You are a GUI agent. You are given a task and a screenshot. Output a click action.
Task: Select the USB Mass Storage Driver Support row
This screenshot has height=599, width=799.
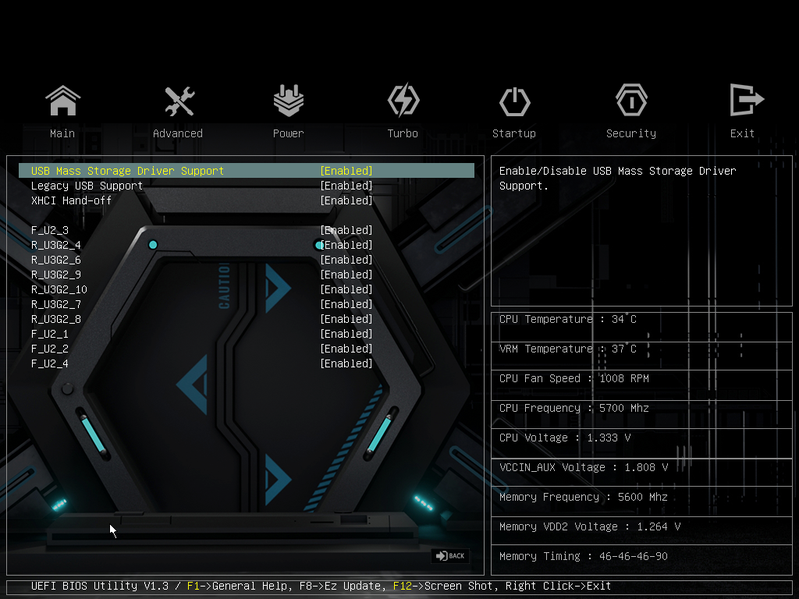(x=247, y=171)
